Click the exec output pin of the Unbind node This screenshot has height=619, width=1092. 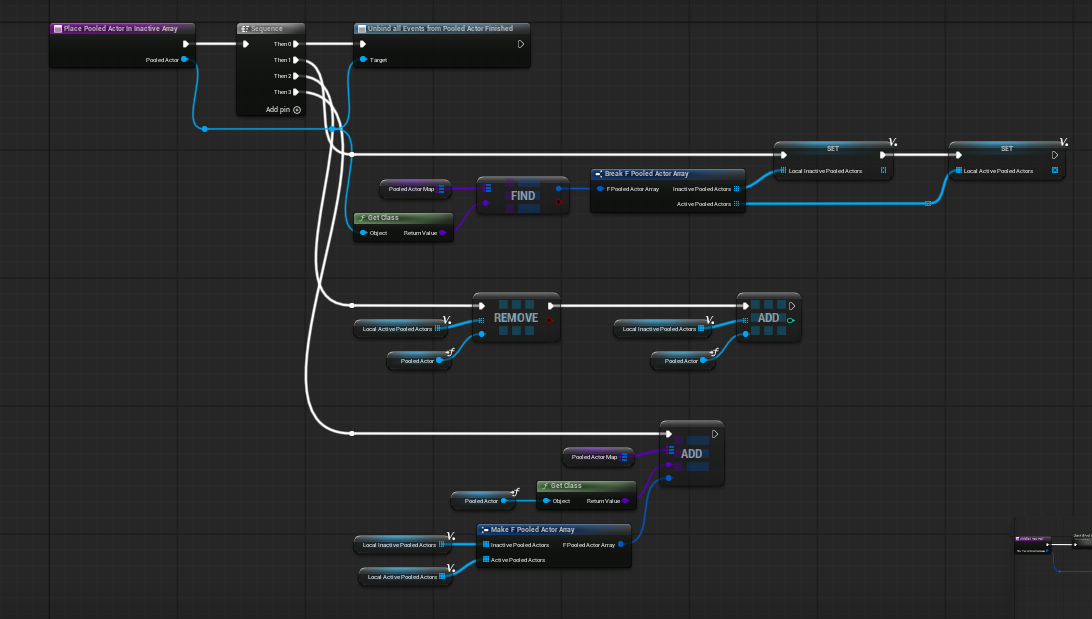point(520,44)
